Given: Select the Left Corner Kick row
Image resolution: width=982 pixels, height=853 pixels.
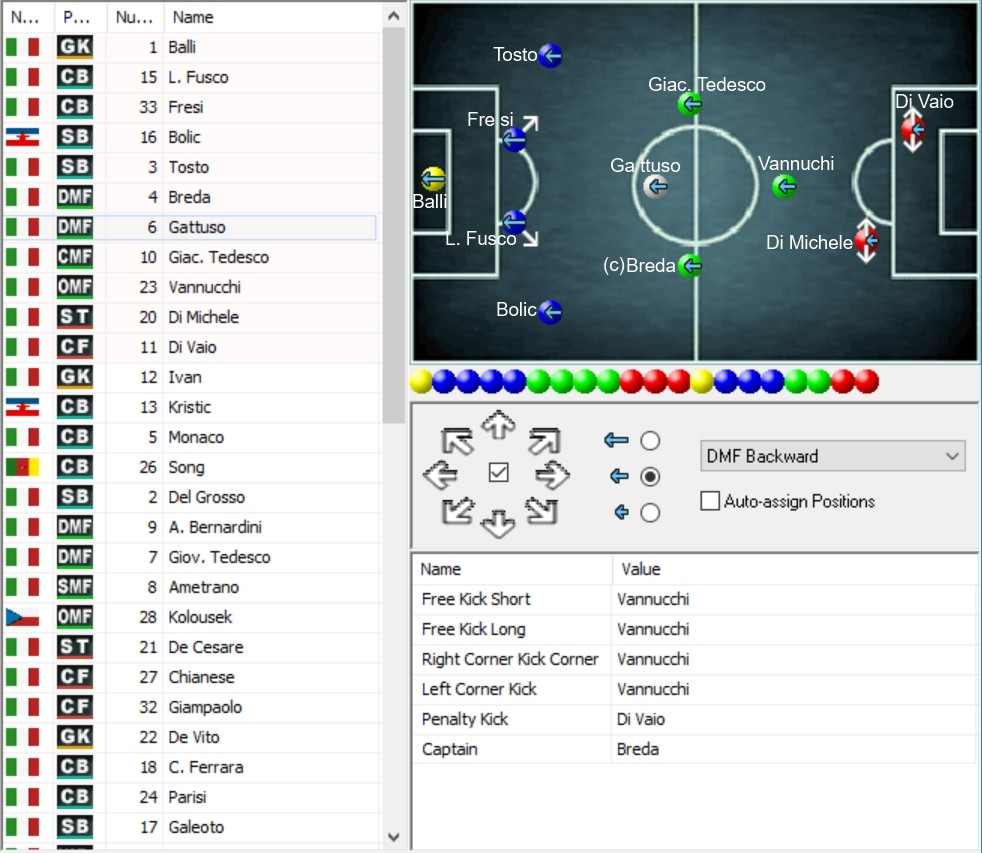Looking at the screenshot, I should tap(695, 690).
